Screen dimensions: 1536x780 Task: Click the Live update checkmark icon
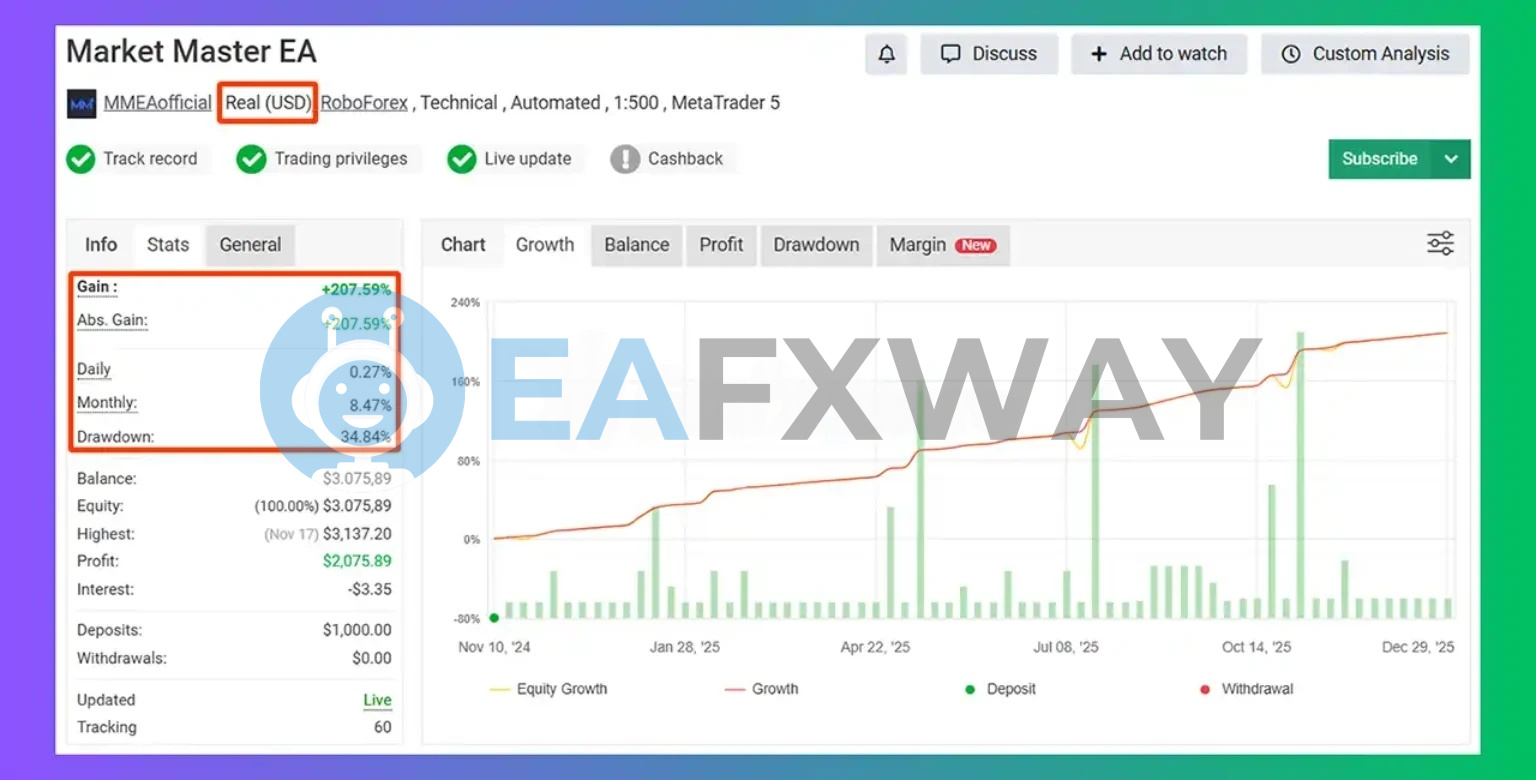pos(461,159)
